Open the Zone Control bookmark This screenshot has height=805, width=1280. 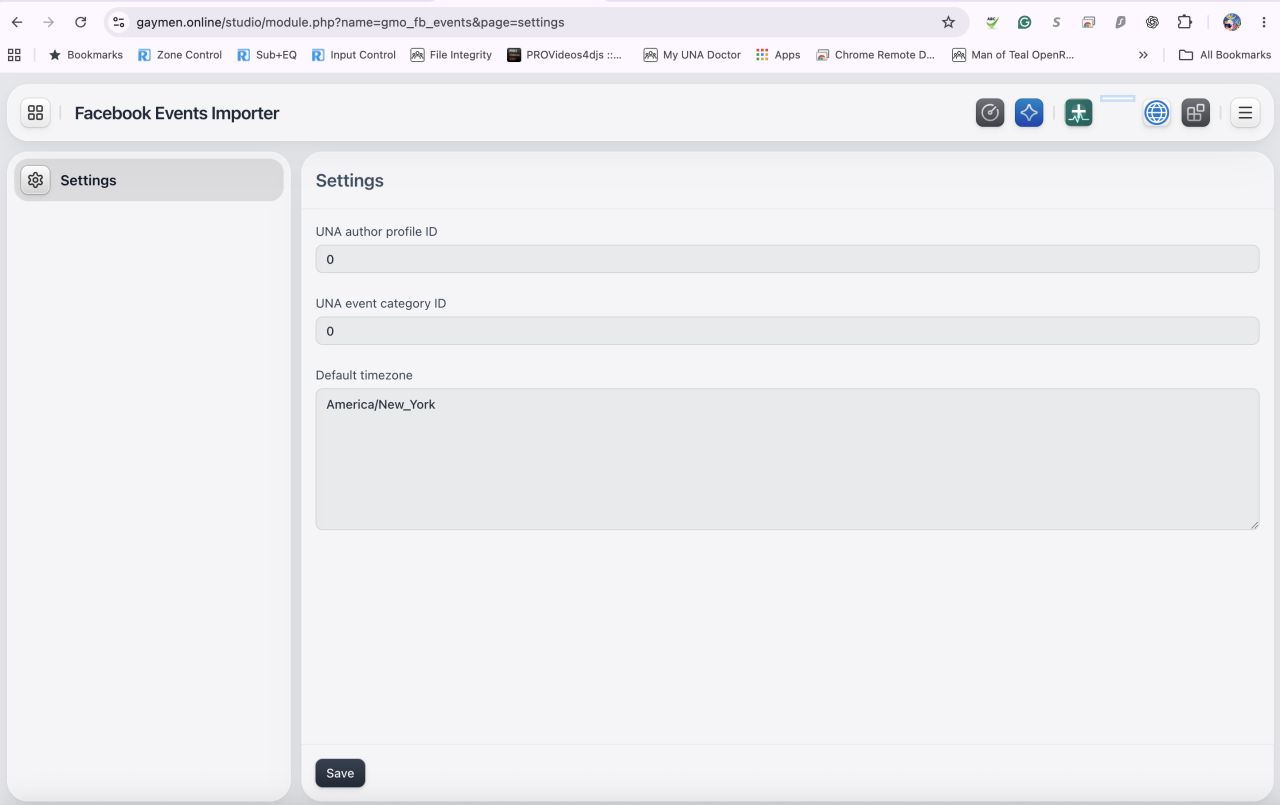(x=180, y=55)
